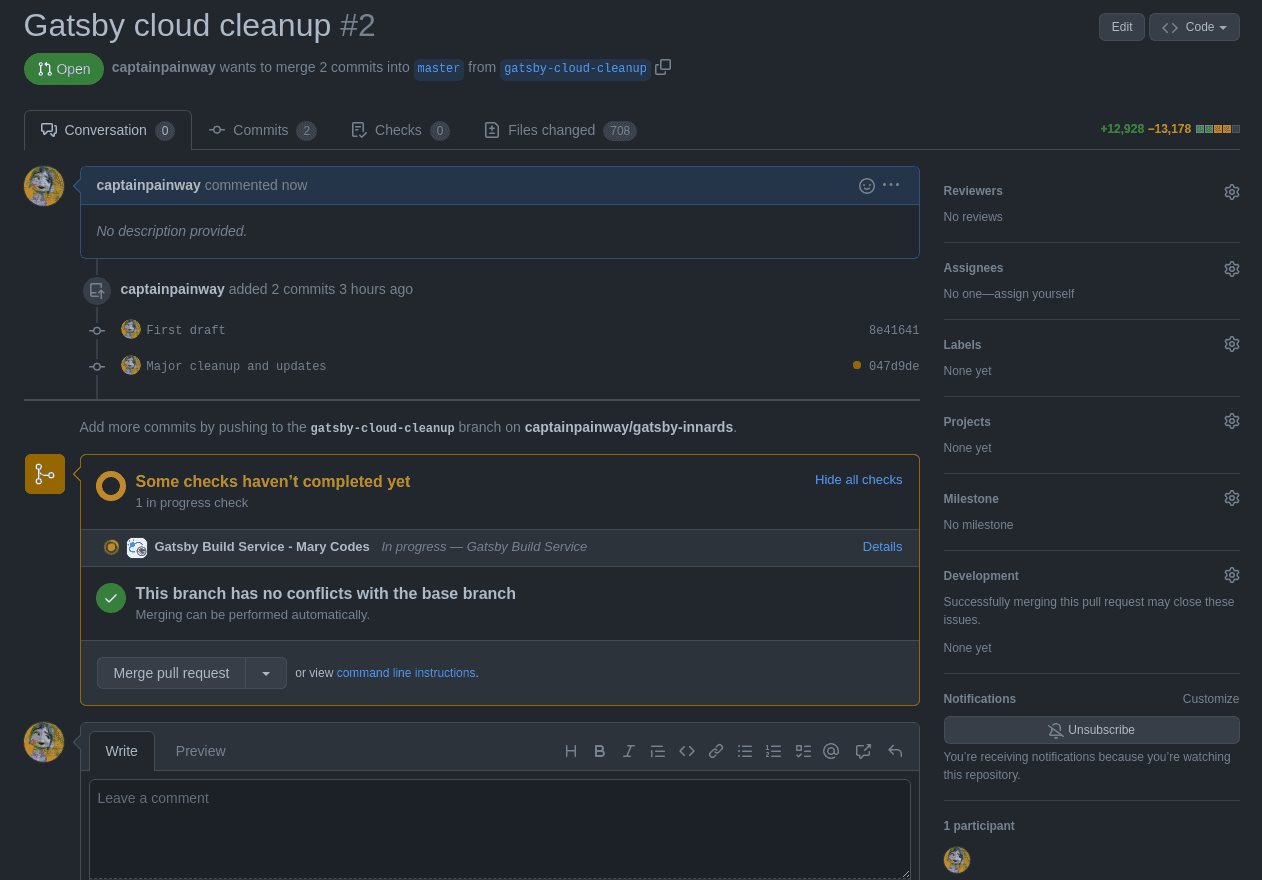Image resolution: width=1262 pixels, height=880 pixels.
Task: Open the gatsby-cloud-cleanup head branch link
Action: 575,68
